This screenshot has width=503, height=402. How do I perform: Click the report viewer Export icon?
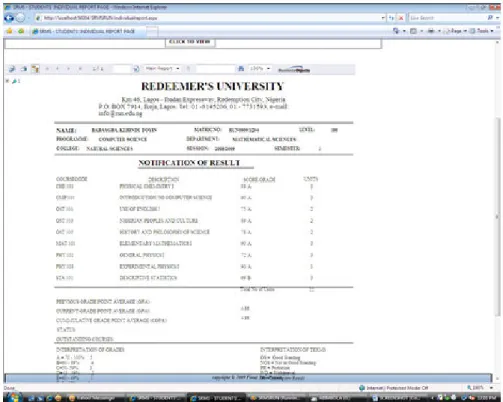pos(12,69)
